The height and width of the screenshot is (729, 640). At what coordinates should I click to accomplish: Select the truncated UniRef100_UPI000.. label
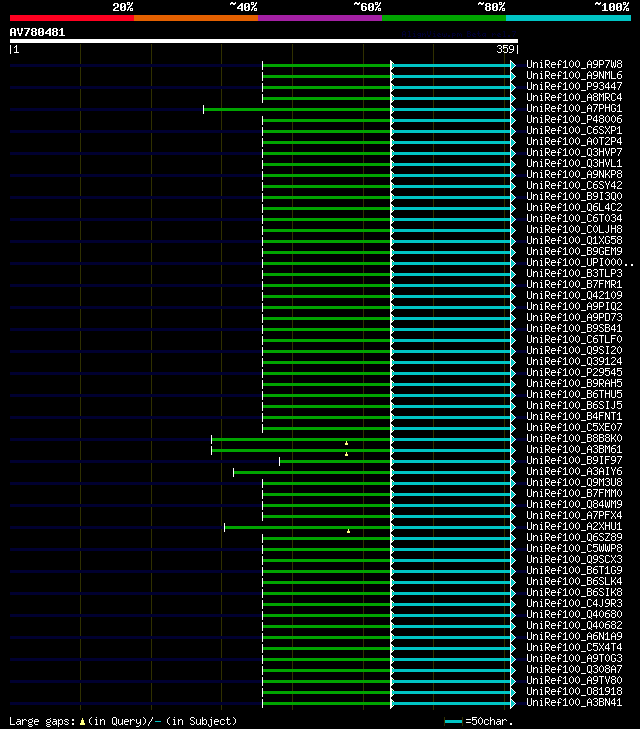coord(580,262)
